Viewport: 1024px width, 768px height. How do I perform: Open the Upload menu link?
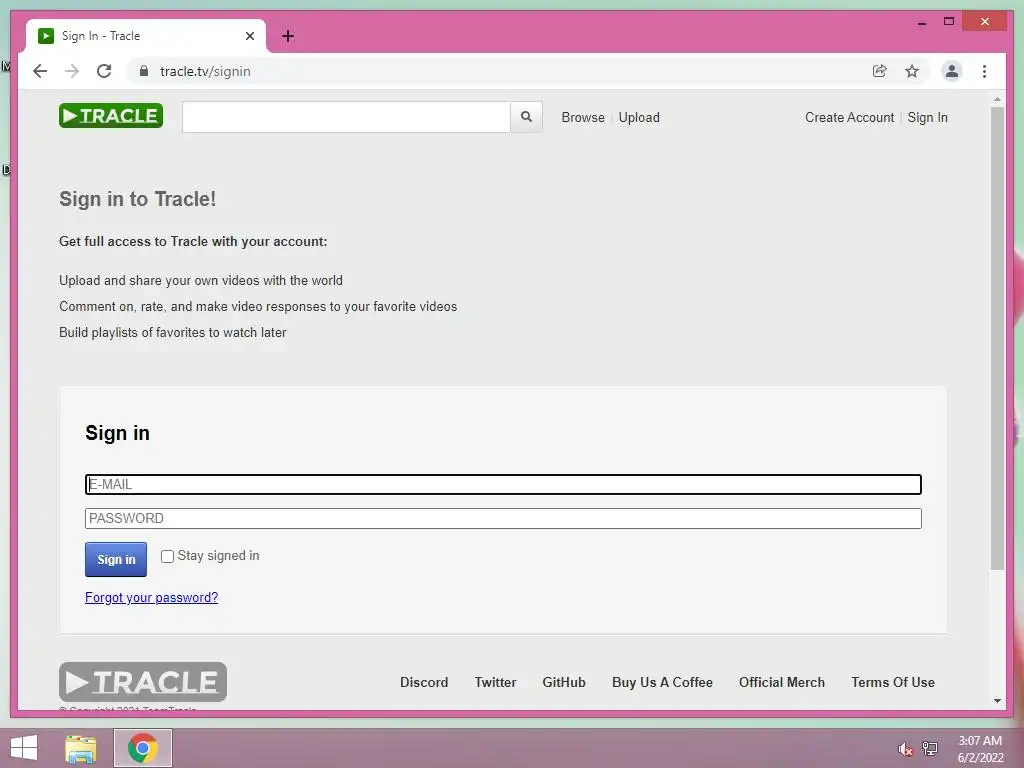(x=639, y=118)
